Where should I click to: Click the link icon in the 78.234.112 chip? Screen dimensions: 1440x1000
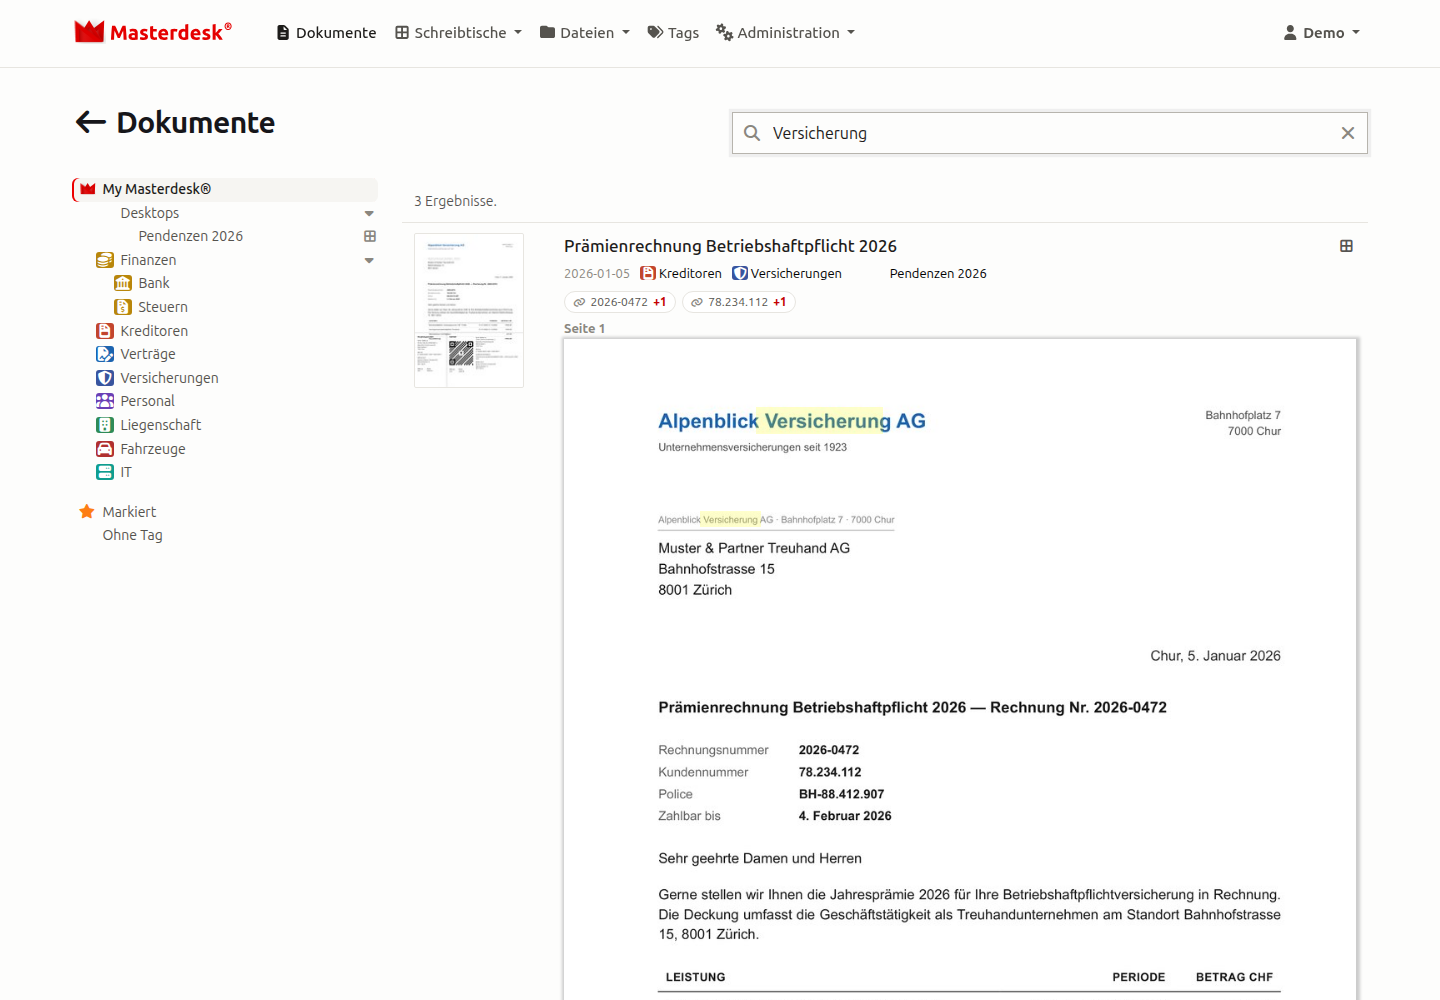tap(697, 302)
